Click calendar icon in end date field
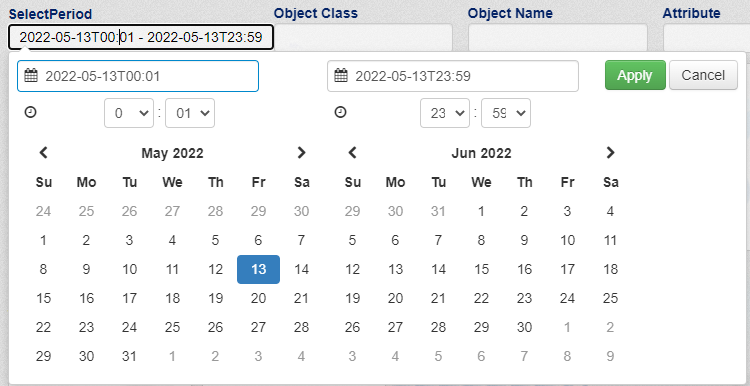The width and height of the screenshot is (750, 386). [341, 76]
